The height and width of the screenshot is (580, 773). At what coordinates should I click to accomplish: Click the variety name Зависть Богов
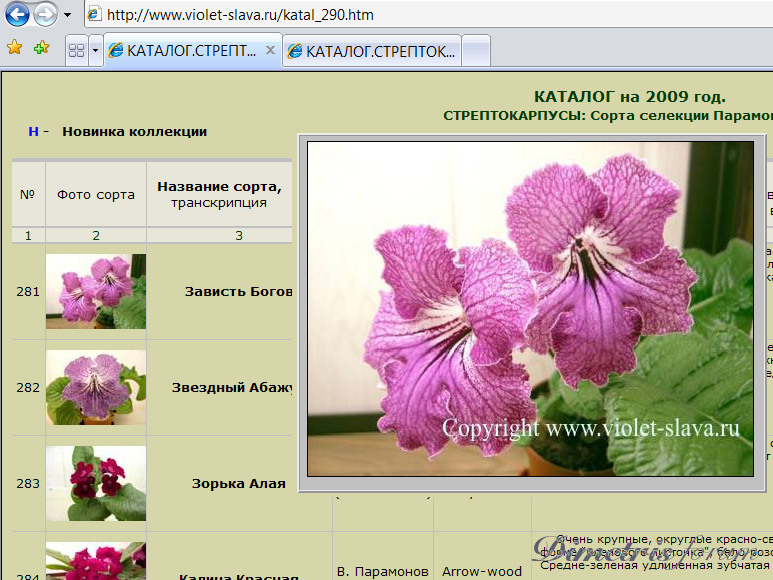[x=238, y=291]
